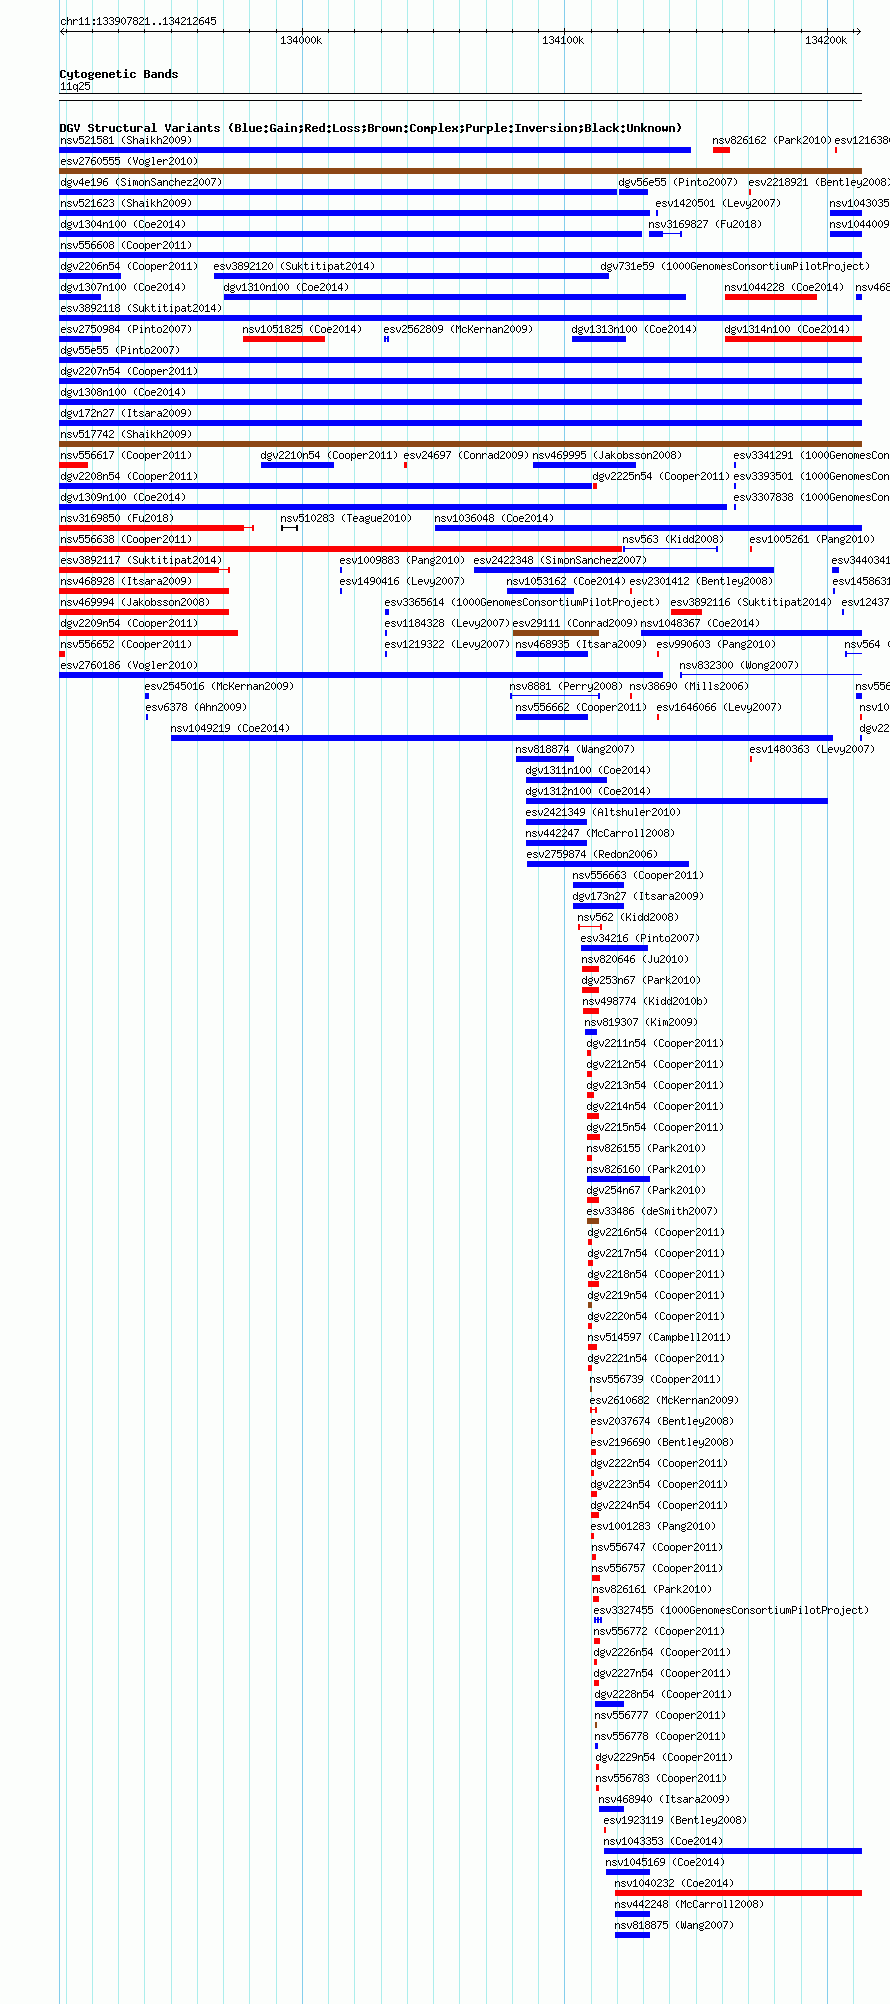
Task: Open nsv1049219 (Coe2014) variant
Action: pyautogui.click(x=230, y=728)
